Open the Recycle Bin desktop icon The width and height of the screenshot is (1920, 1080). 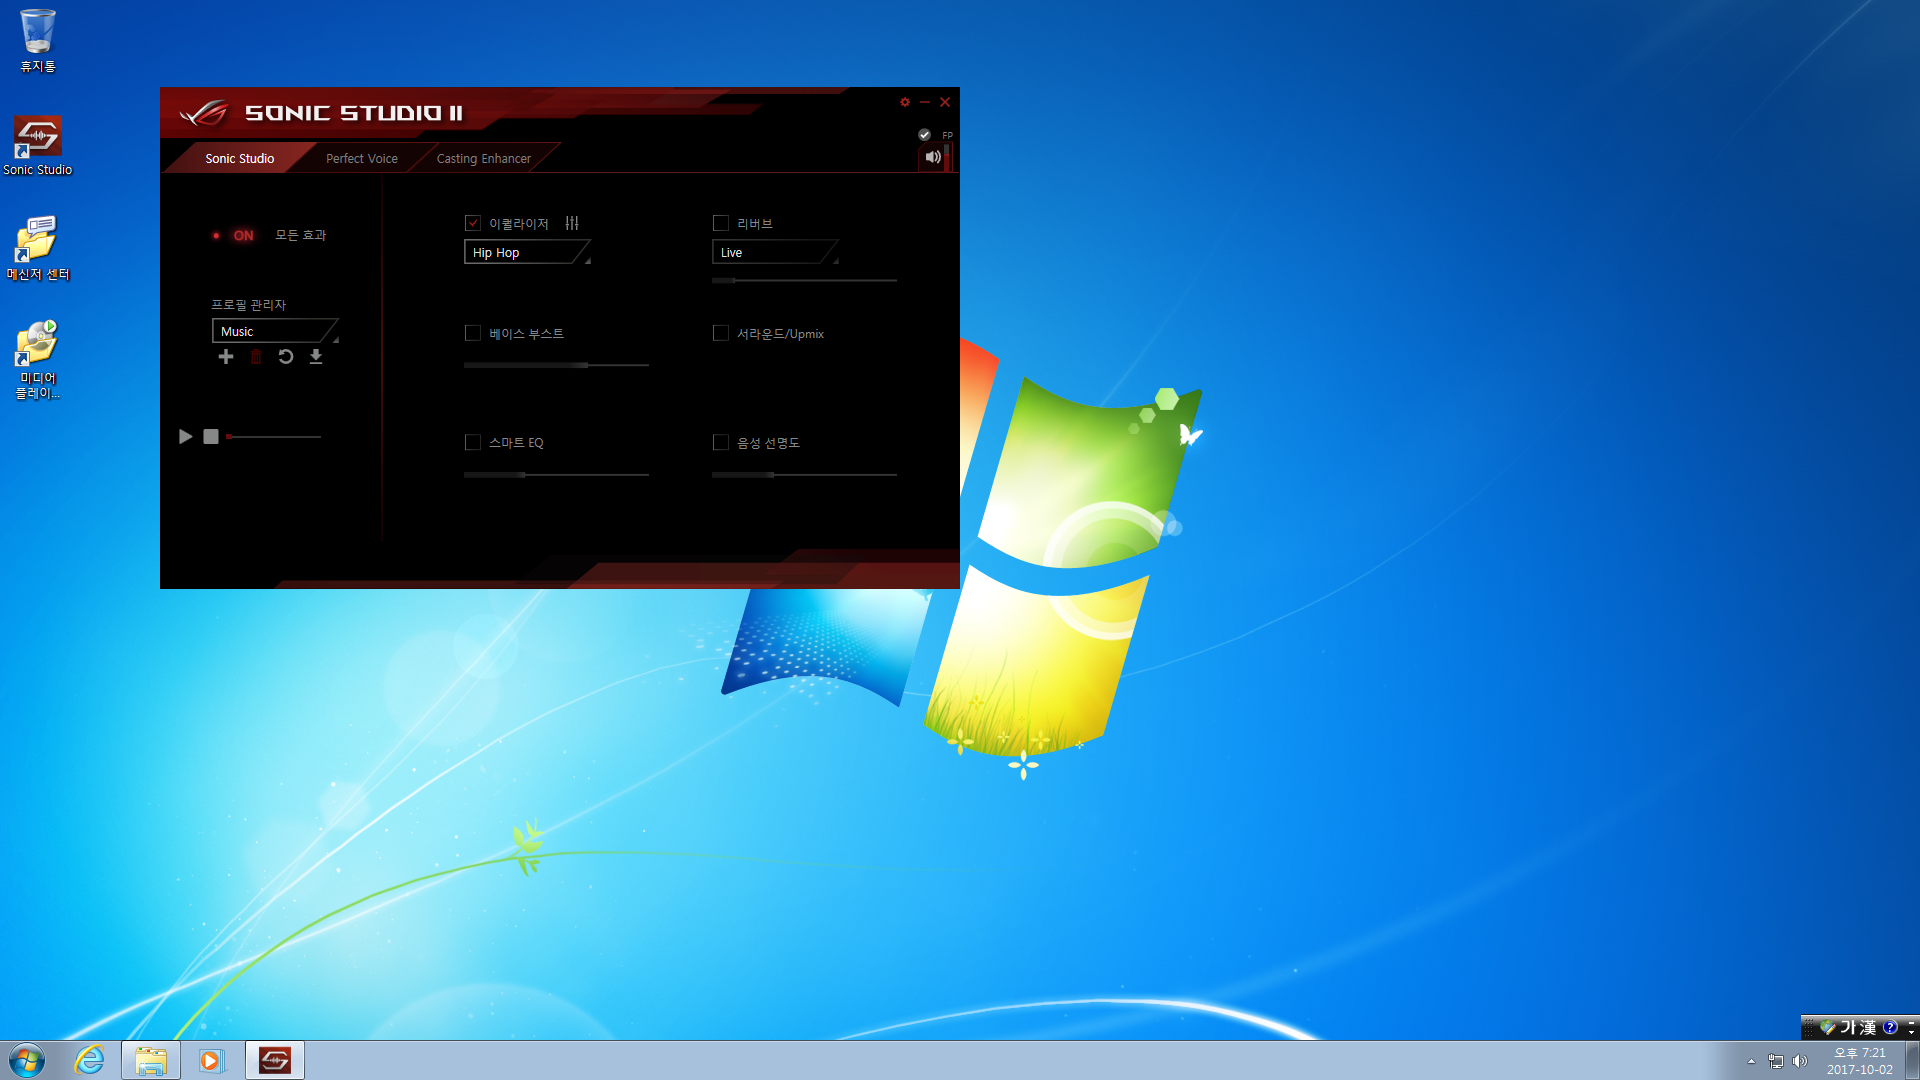(x=38, y=40)
